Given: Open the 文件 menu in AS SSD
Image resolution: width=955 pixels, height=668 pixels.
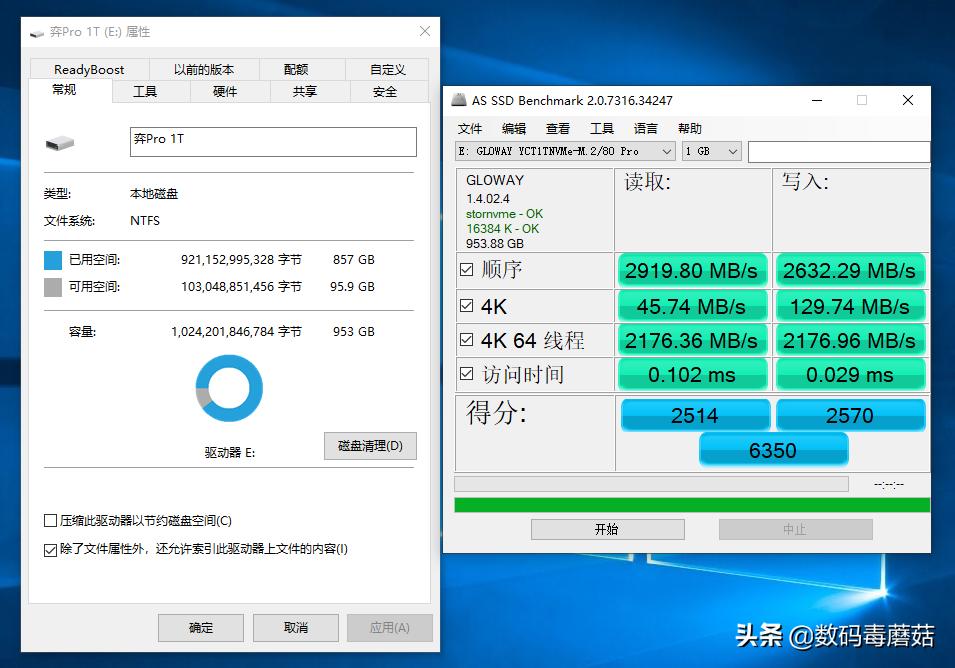Looking at the screenshot, I should [x=469, y=128].
